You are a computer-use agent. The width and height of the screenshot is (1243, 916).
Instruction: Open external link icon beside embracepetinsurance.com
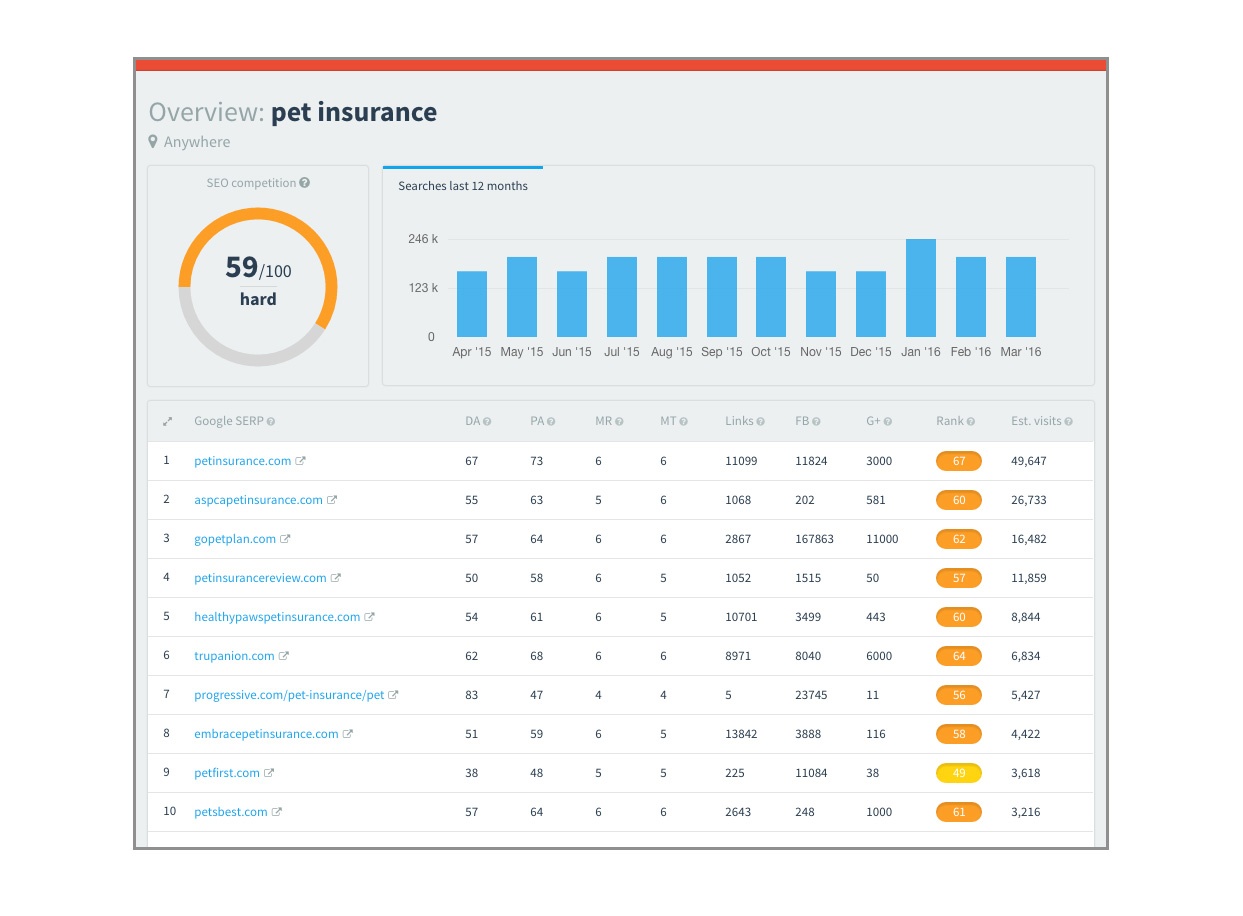pyautogui.click(x=348, y=734)
